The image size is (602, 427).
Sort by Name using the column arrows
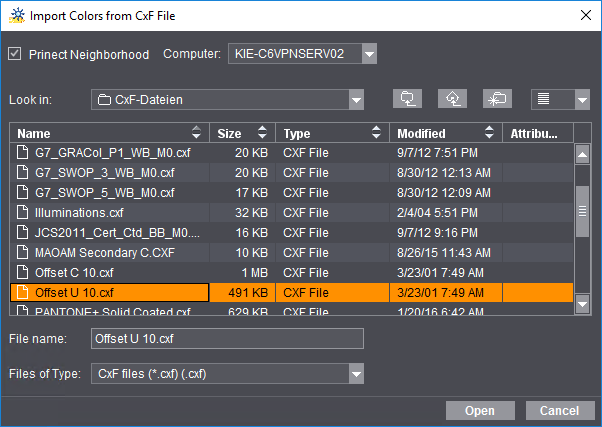(x=198, y=133)
